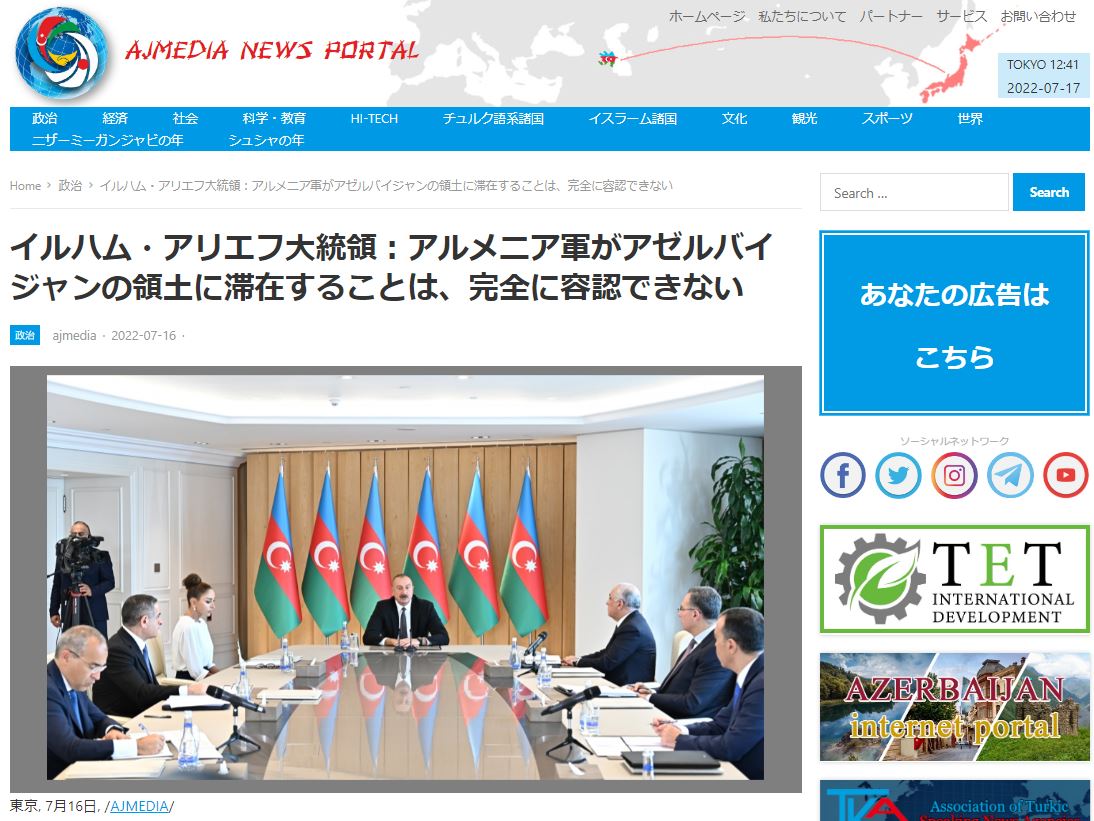Open the Telegram social network icon
Screen dimensions: 1094x821
coord(1010,476)
